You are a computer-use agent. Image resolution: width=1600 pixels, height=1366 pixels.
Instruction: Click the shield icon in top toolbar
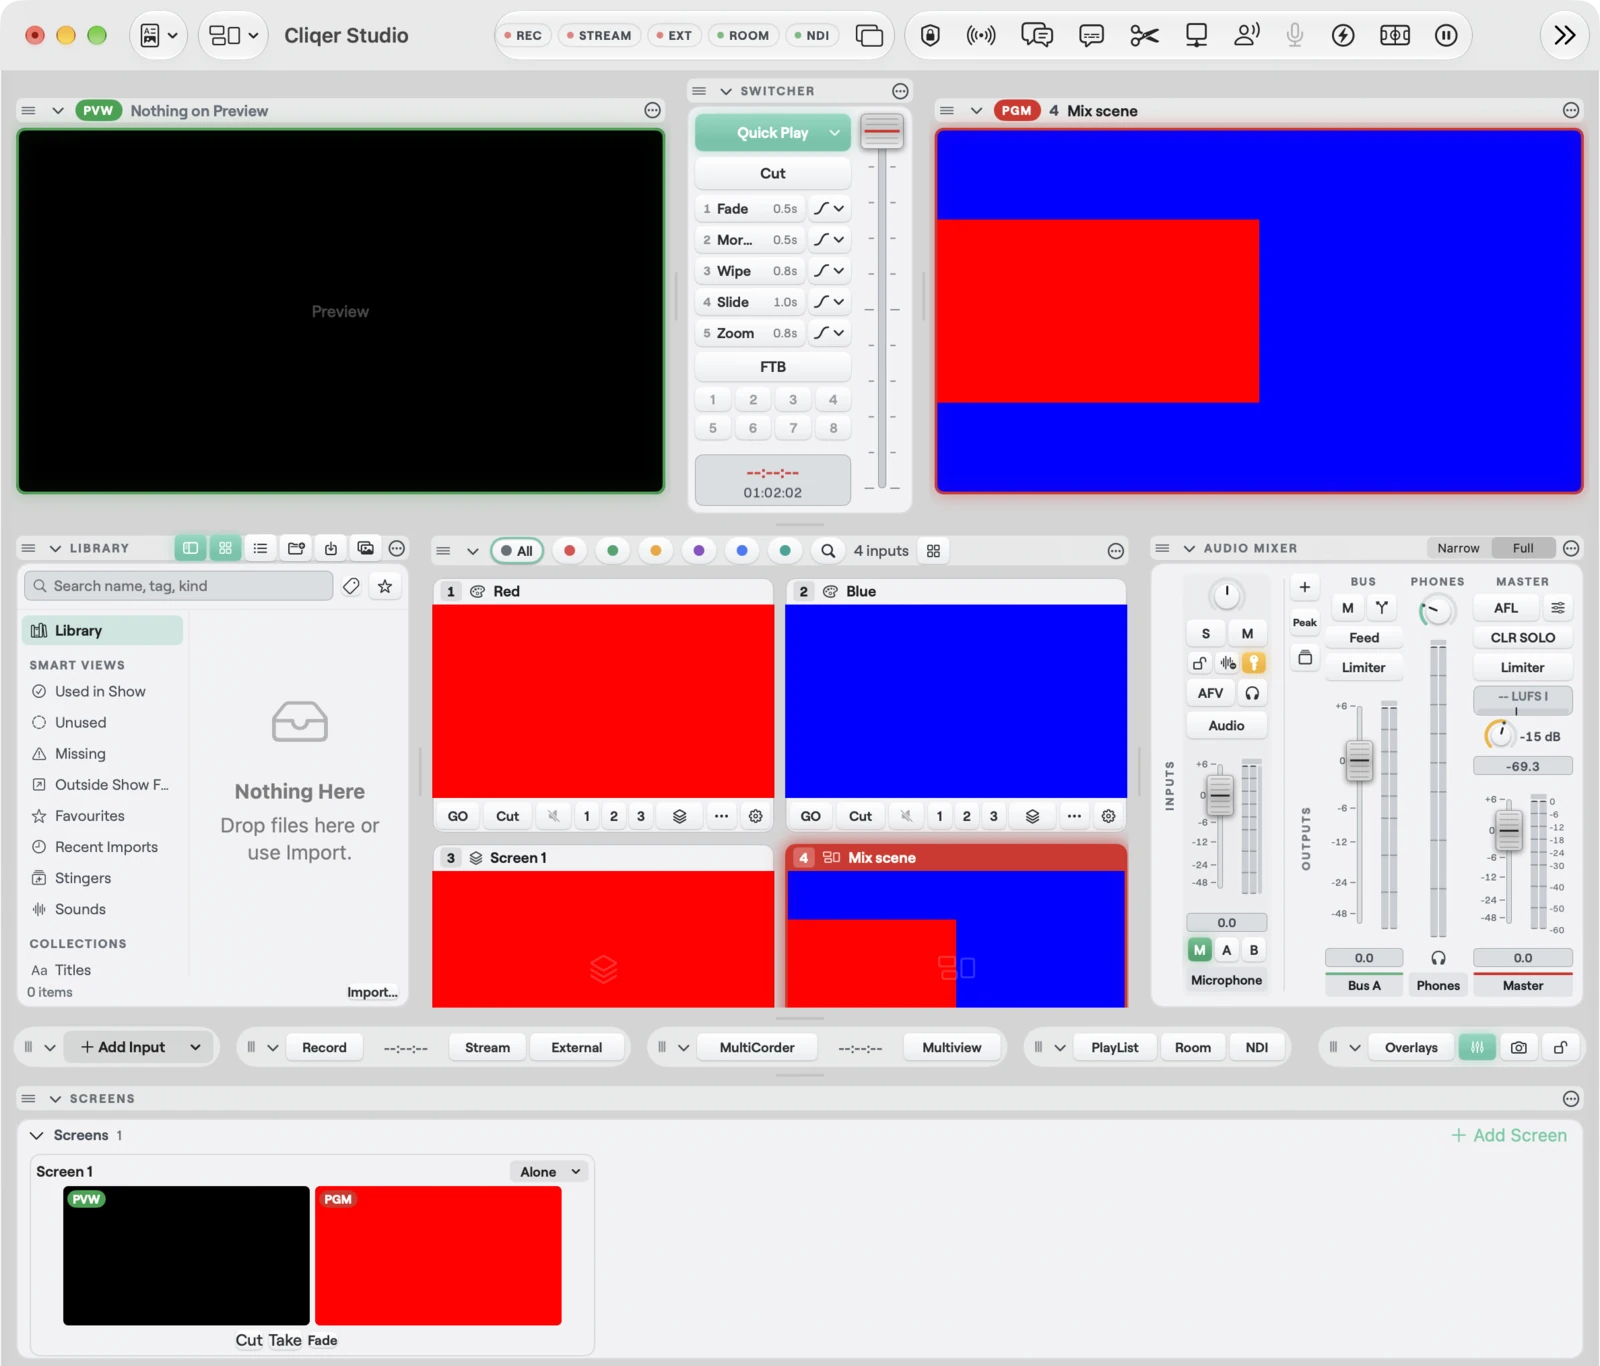point(930,36)
